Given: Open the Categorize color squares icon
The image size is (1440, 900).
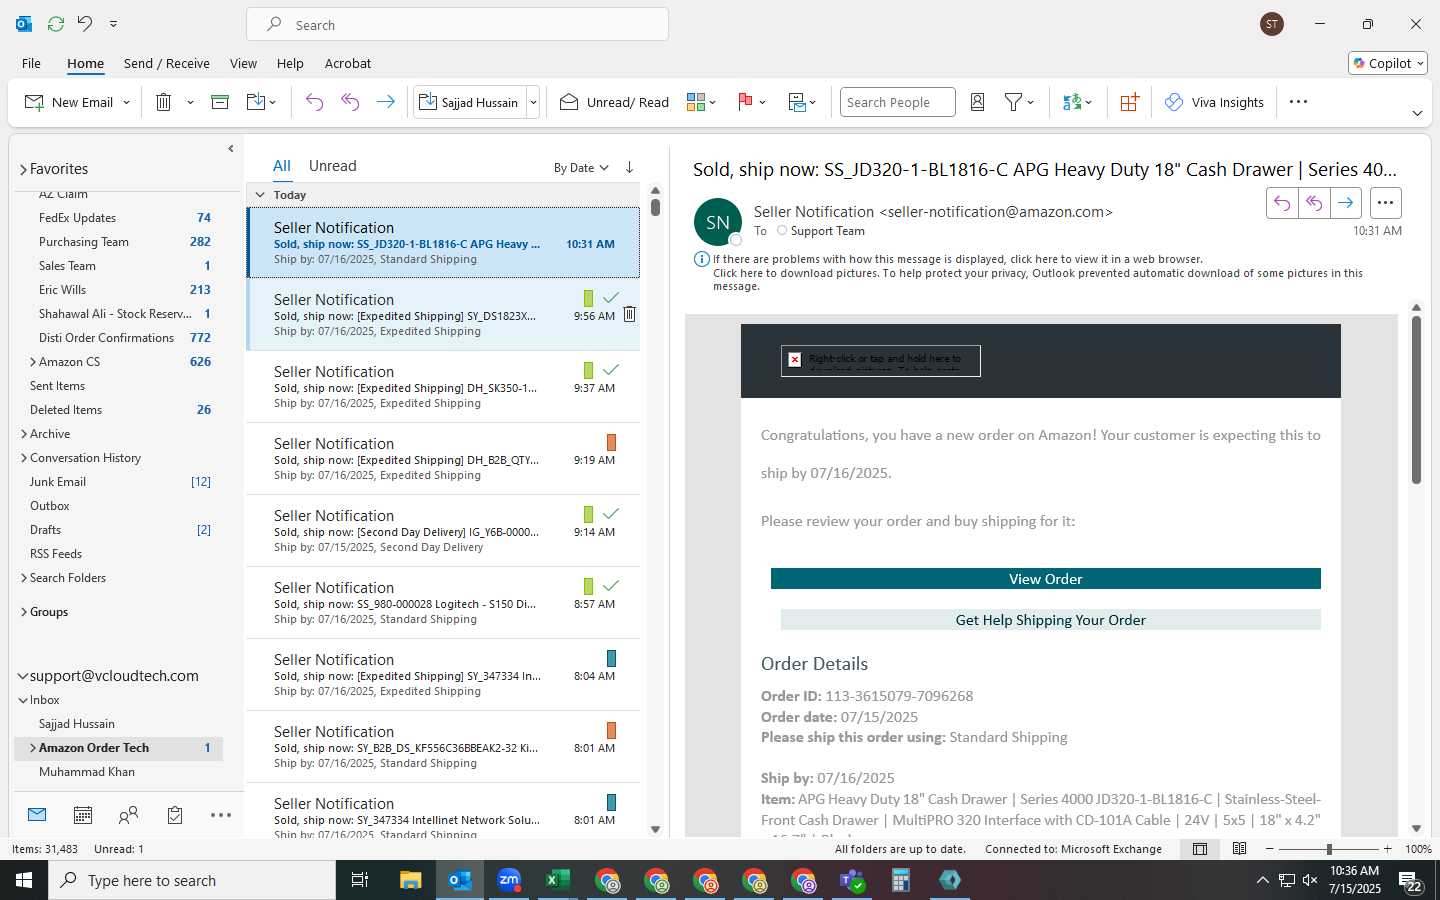Looking at the screenshot, I should pyautogui.click(x=696, y=102).
